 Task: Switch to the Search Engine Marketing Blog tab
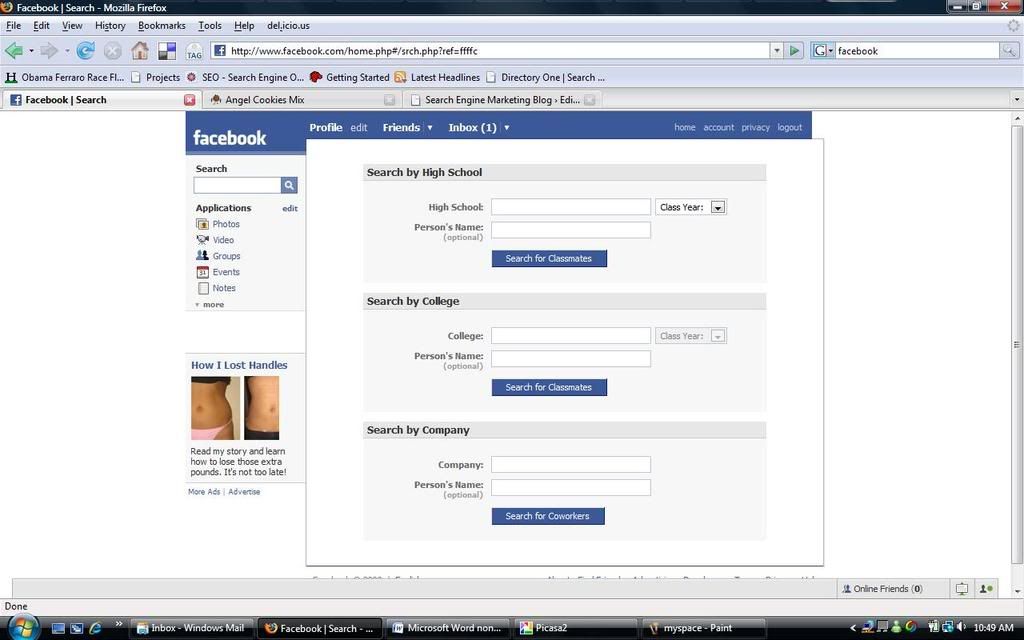click(502, 99)
